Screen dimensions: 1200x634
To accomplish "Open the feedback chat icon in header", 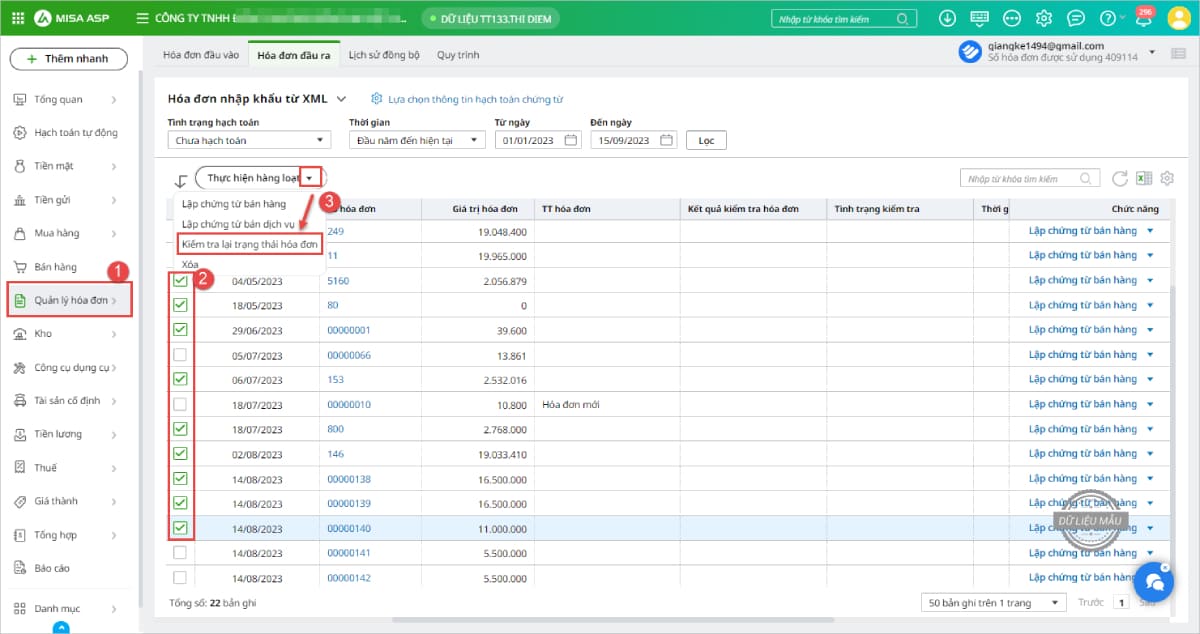I will (1076, 18).
